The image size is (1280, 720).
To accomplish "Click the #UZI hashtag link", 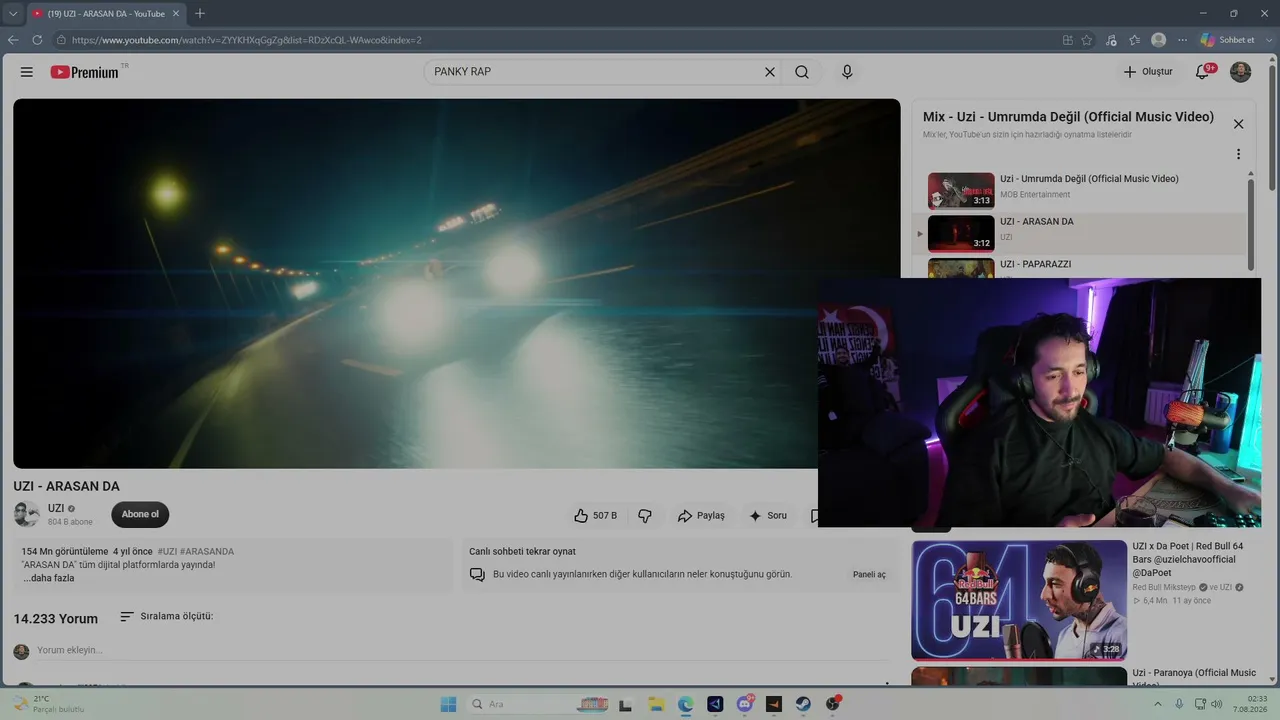I will pyautogui.click(x=167, y=552).
